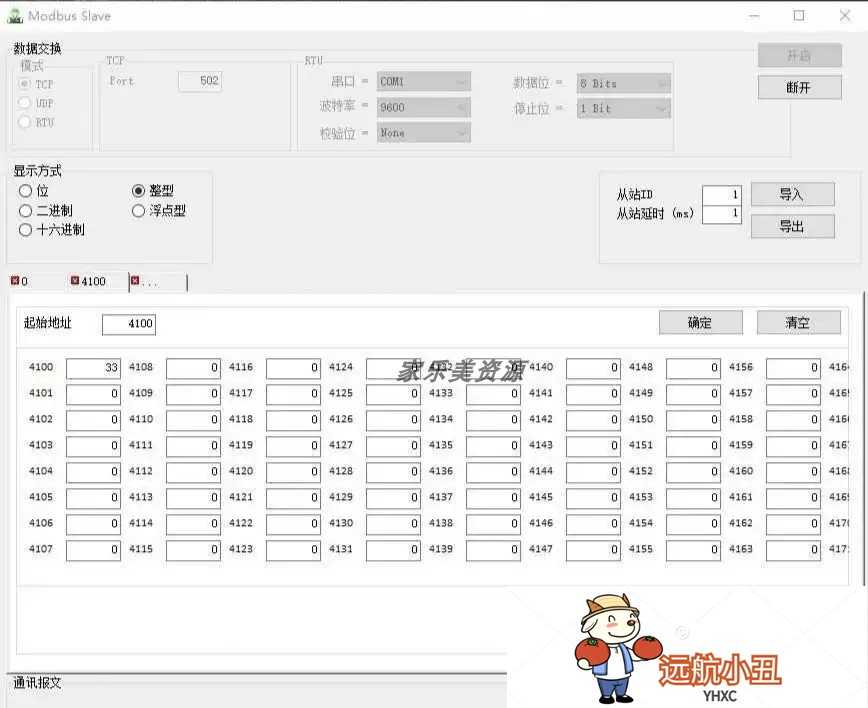Screen dimensions: 868x708
Task: Click the value field for register 4125
Action: (x=393, y=394)
